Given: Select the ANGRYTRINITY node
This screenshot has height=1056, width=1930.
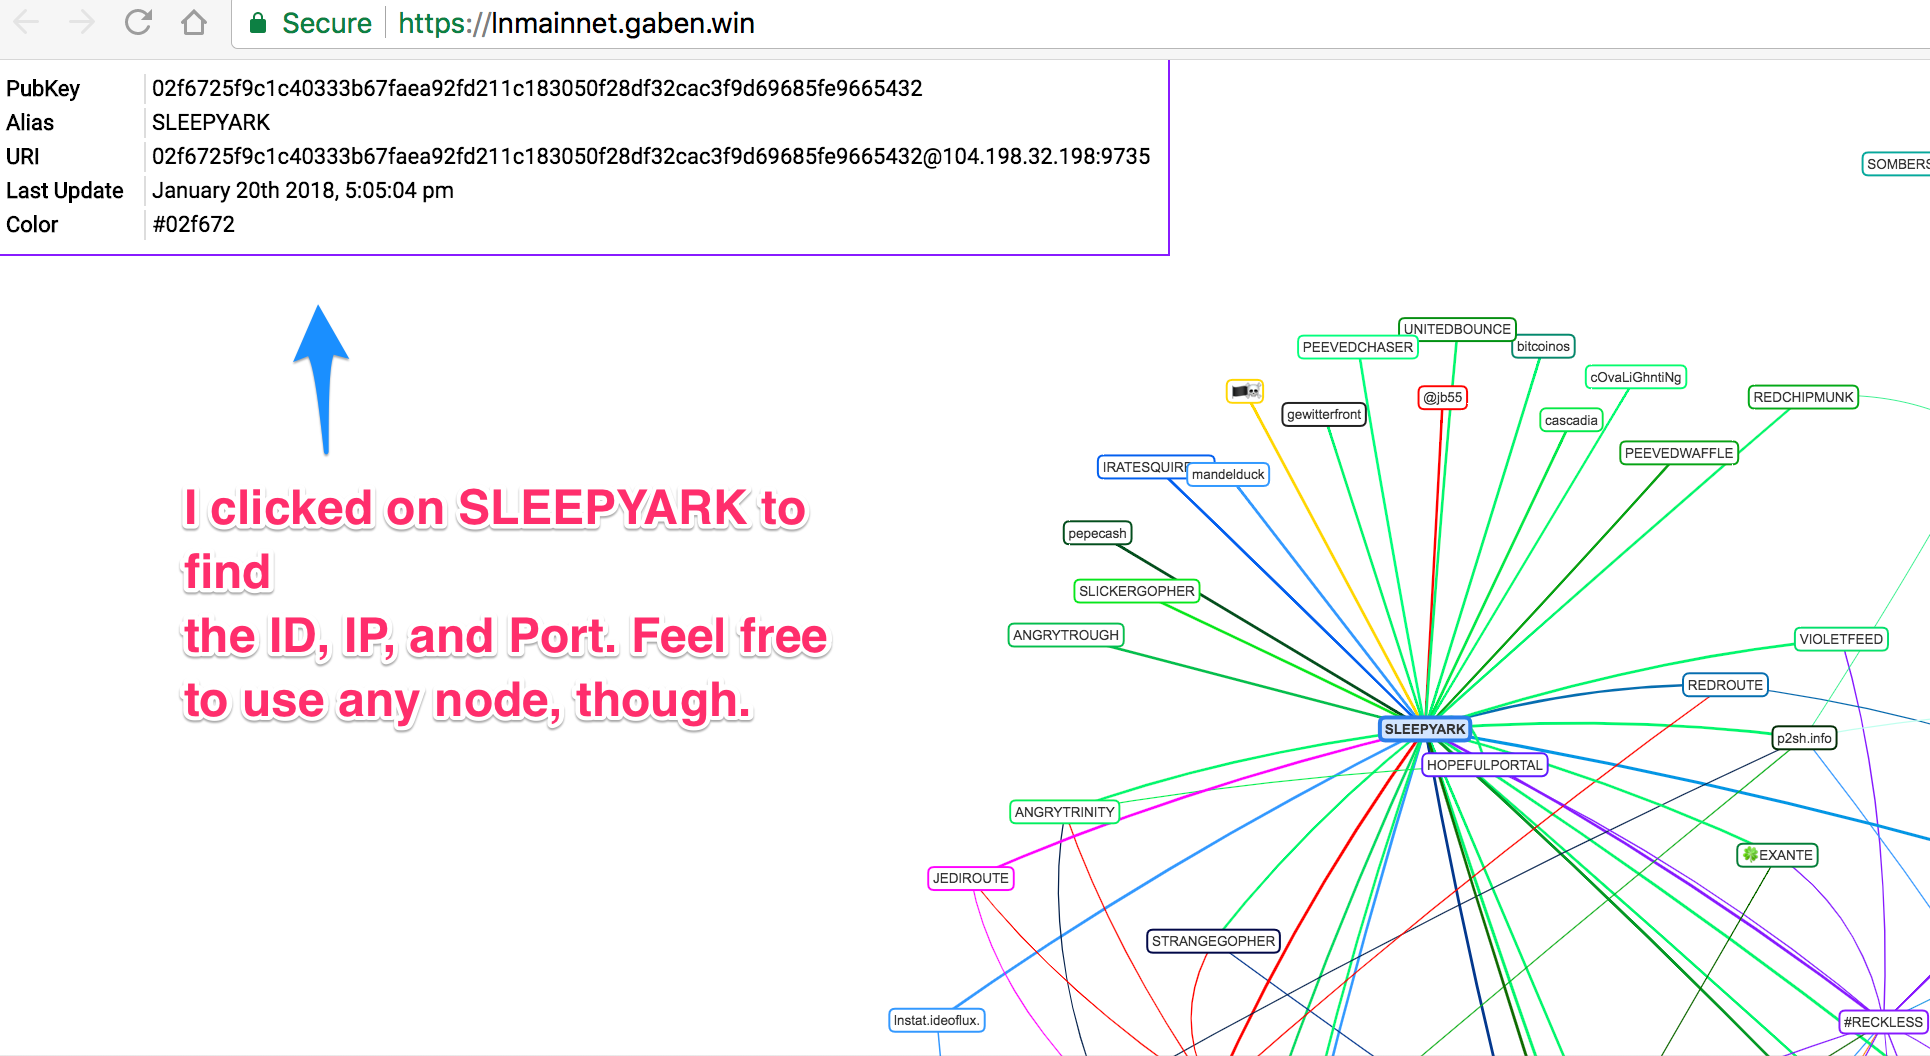Looking at the screenshot, I should coord(1064,812).
